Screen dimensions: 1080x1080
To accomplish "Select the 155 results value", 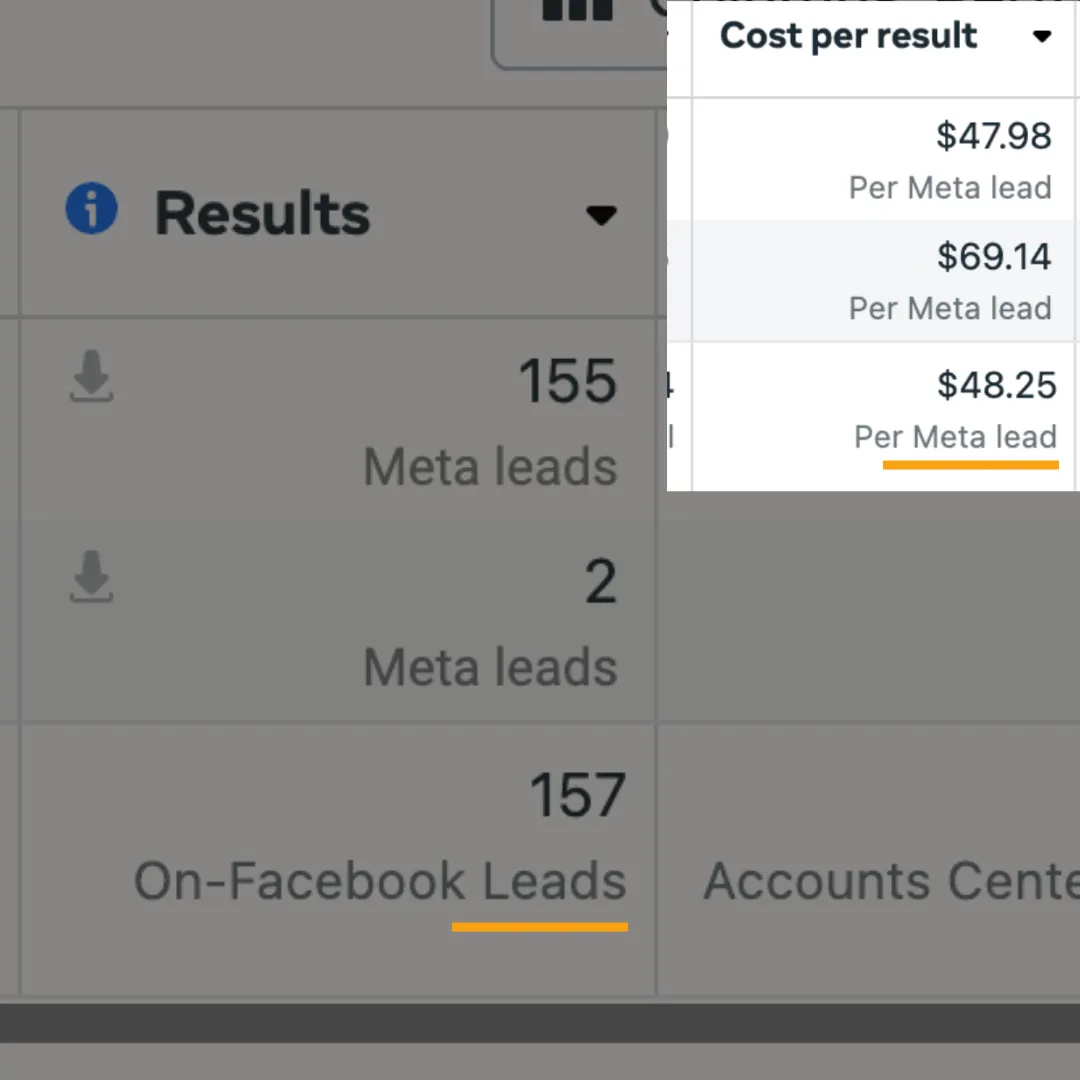I will click(x=567, y=381).
